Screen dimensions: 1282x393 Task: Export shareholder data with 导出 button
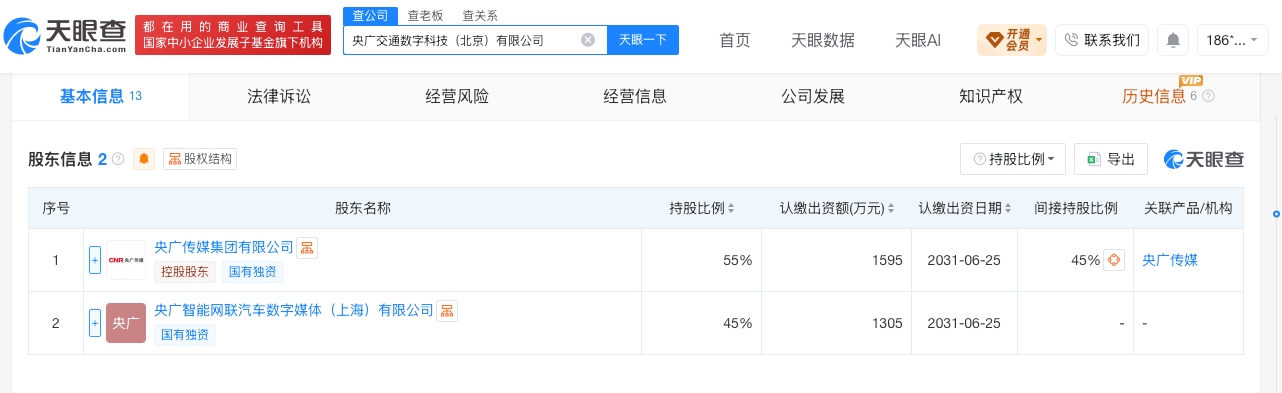click(1111, 159)
